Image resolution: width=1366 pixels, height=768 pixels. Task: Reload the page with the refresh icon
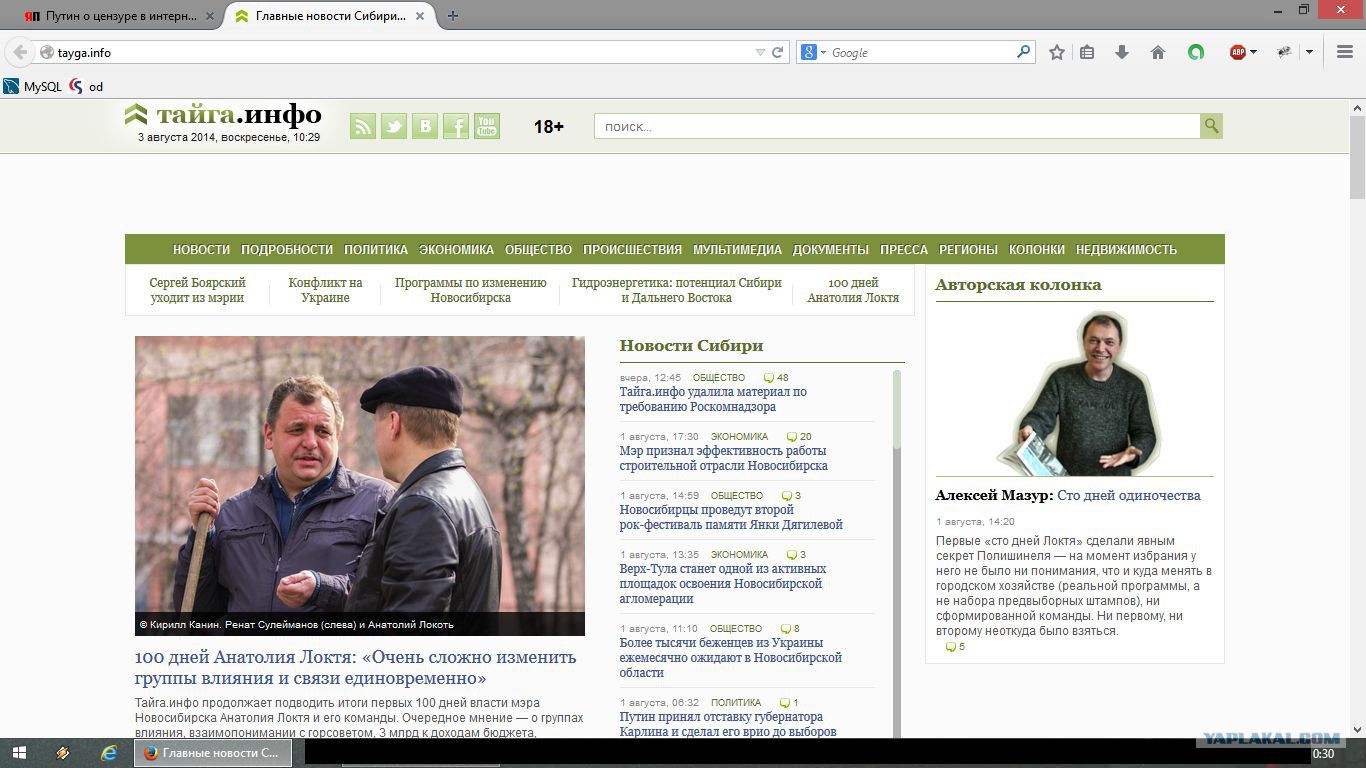point(777,52)
